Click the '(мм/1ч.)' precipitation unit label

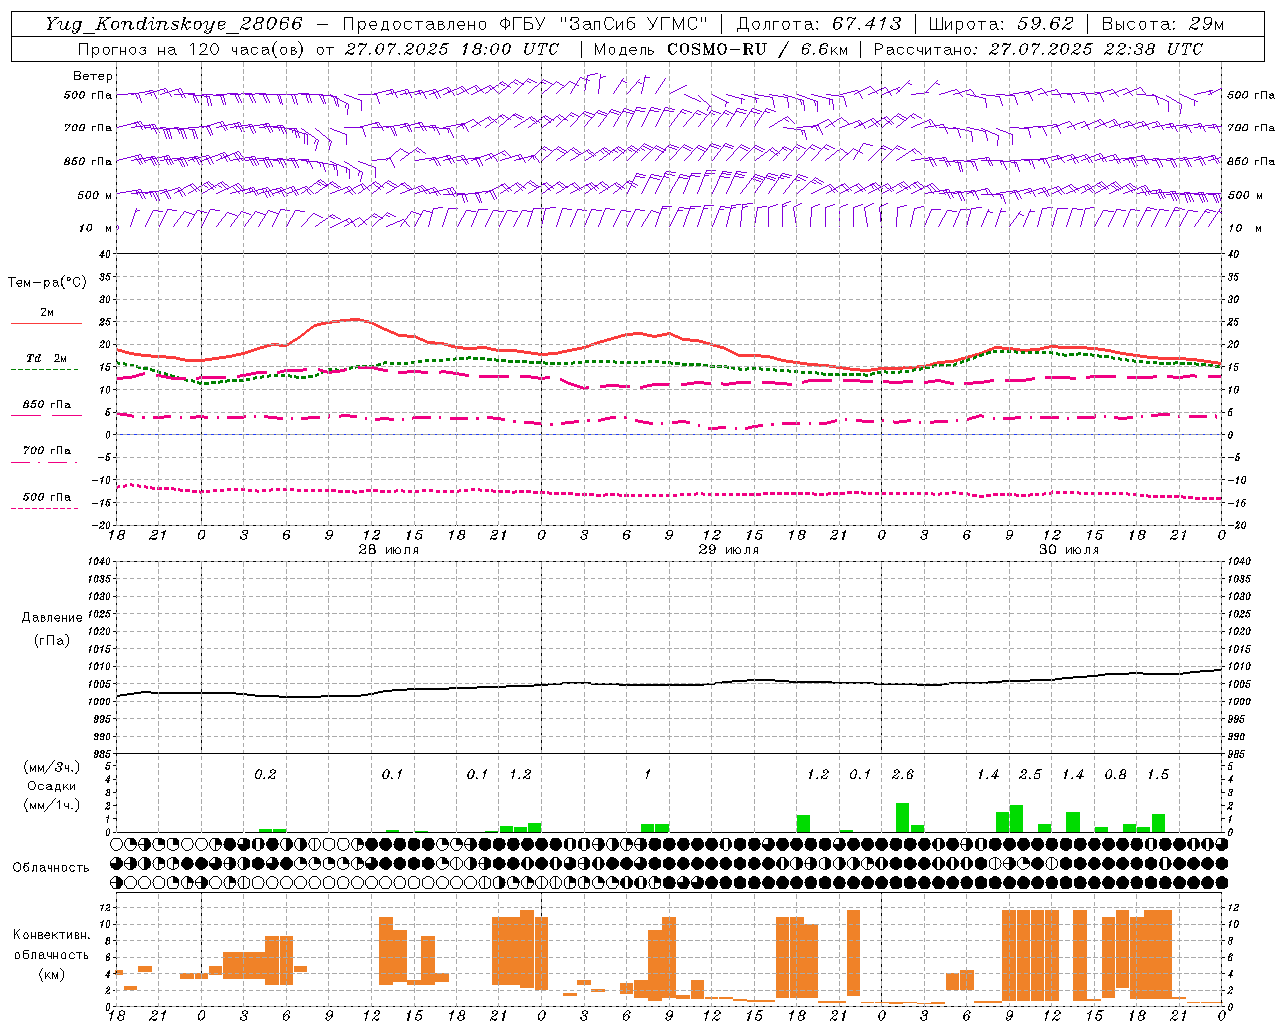[52, 805]
